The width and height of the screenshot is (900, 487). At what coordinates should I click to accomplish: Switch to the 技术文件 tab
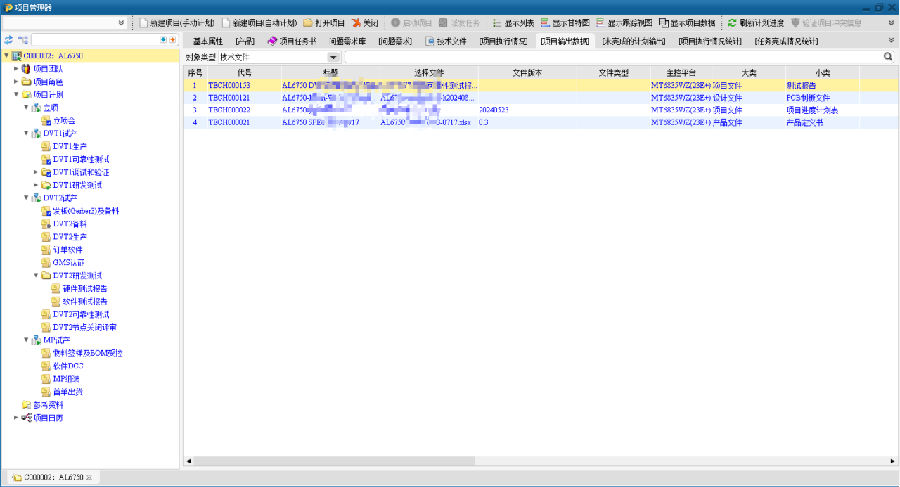[447, 41]
